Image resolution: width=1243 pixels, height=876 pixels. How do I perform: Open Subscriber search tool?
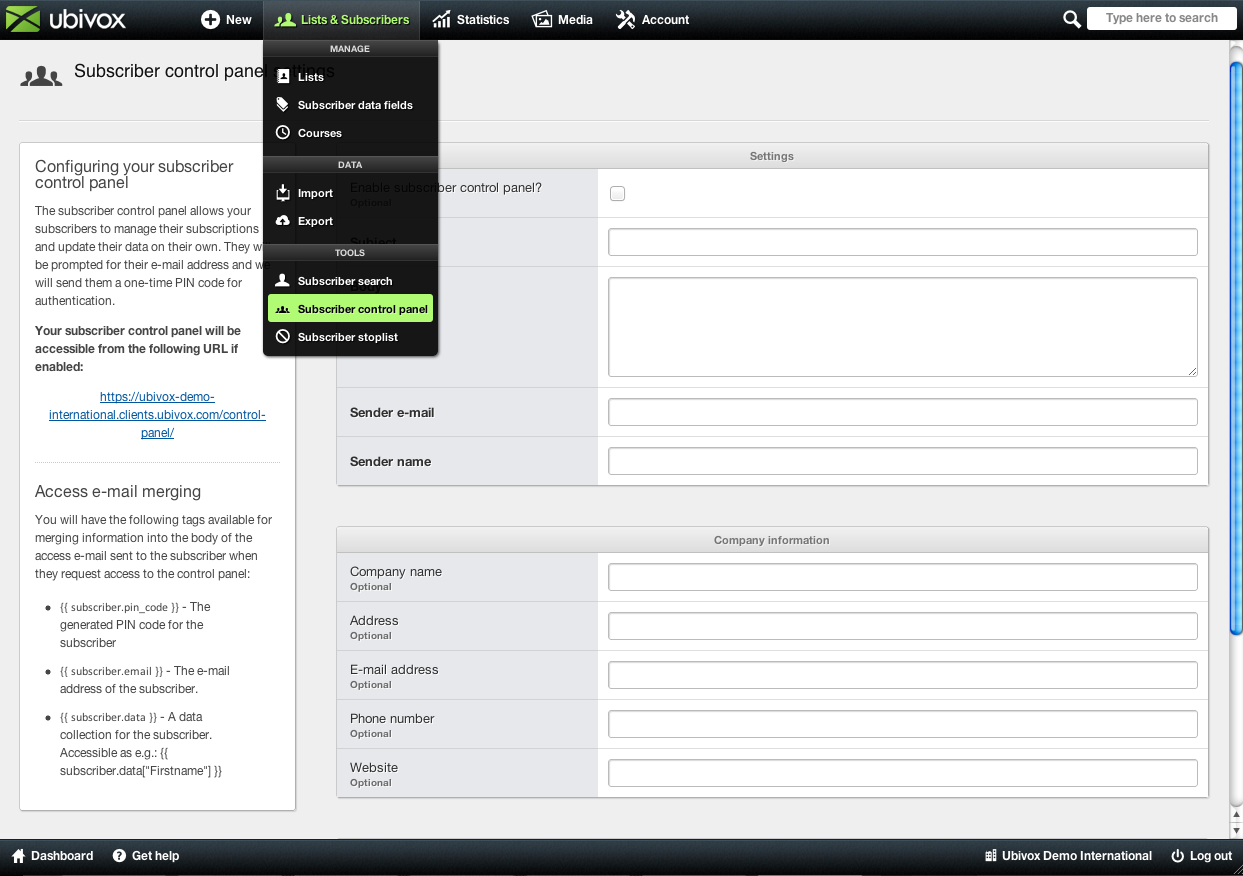click(x=351, y=281)
